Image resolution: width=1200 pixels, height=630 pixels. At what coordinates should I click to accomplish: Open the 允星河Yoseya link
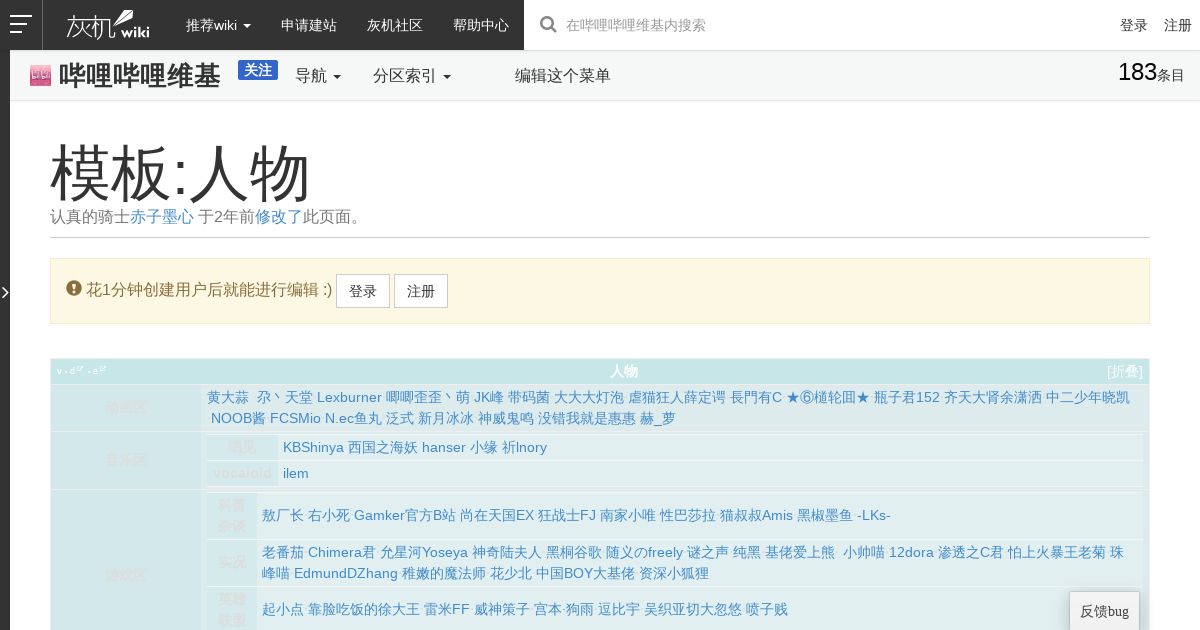point(424,552)
